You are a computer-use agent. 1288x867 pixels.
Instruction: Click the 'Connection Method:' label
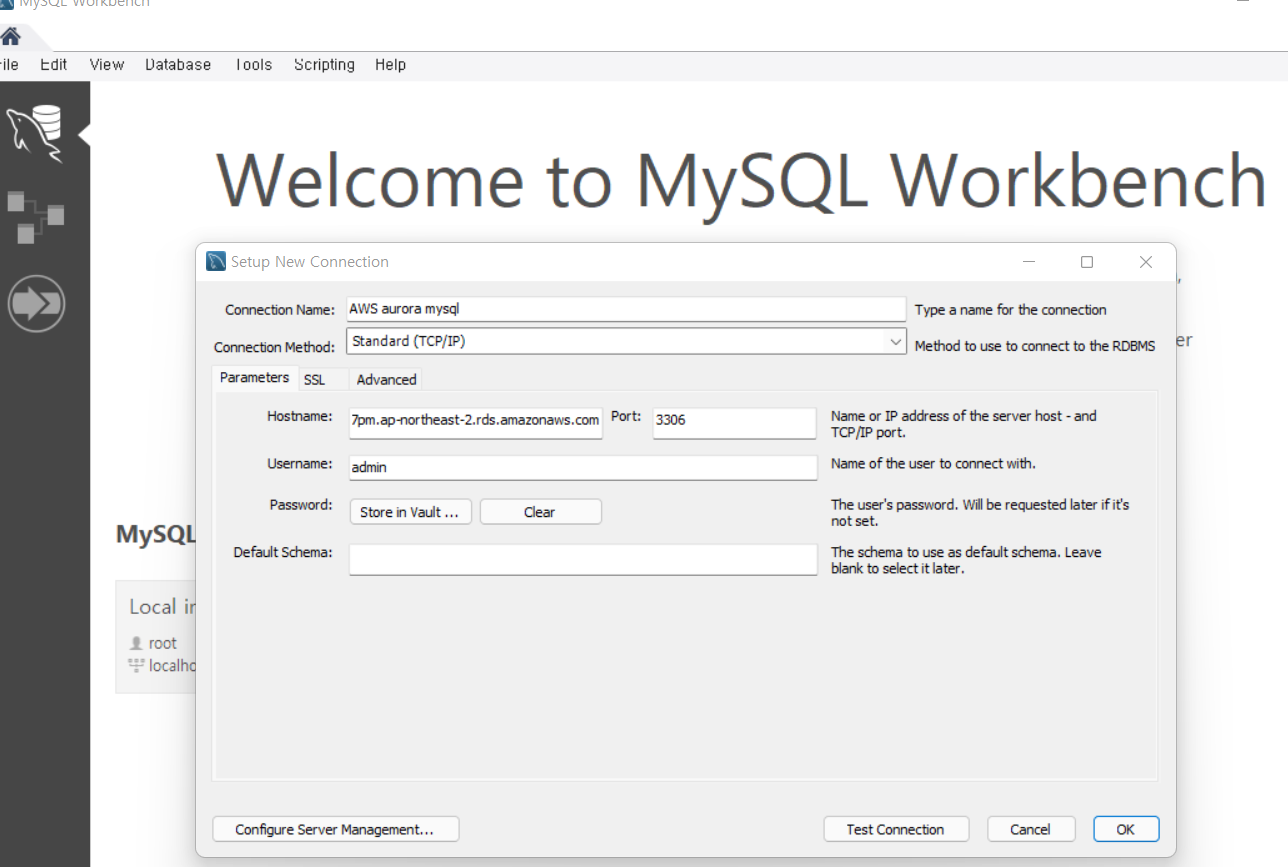coord(275,347)
